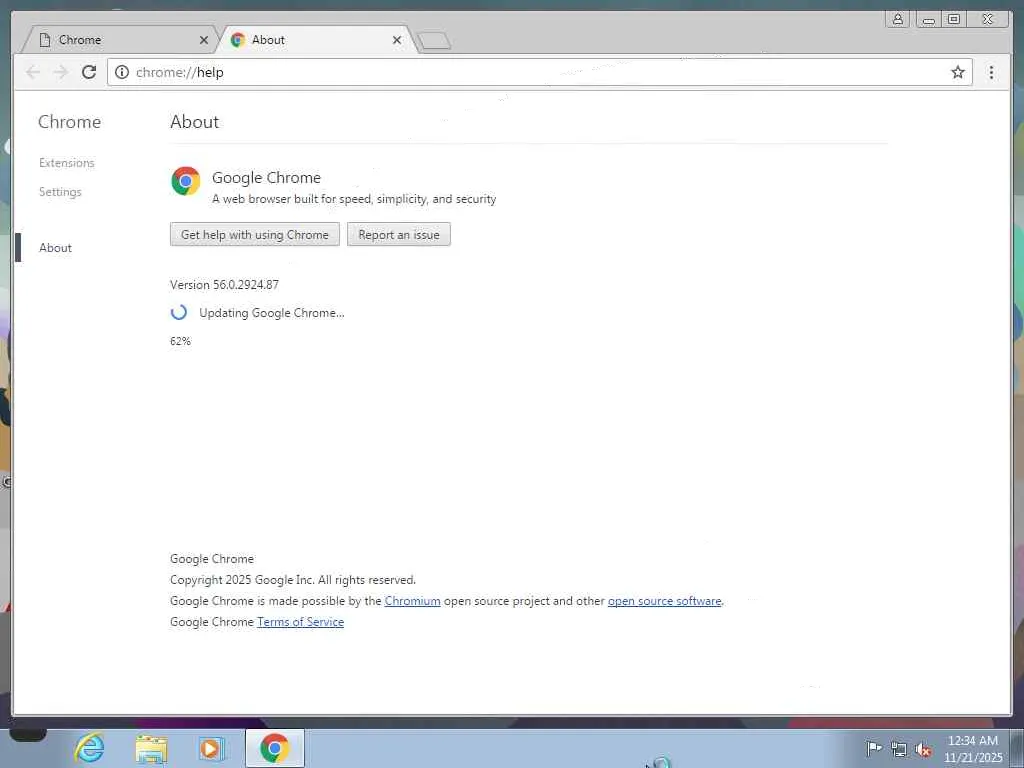
Task: Minimize the Chrome window
Action: tap(928, 19)
